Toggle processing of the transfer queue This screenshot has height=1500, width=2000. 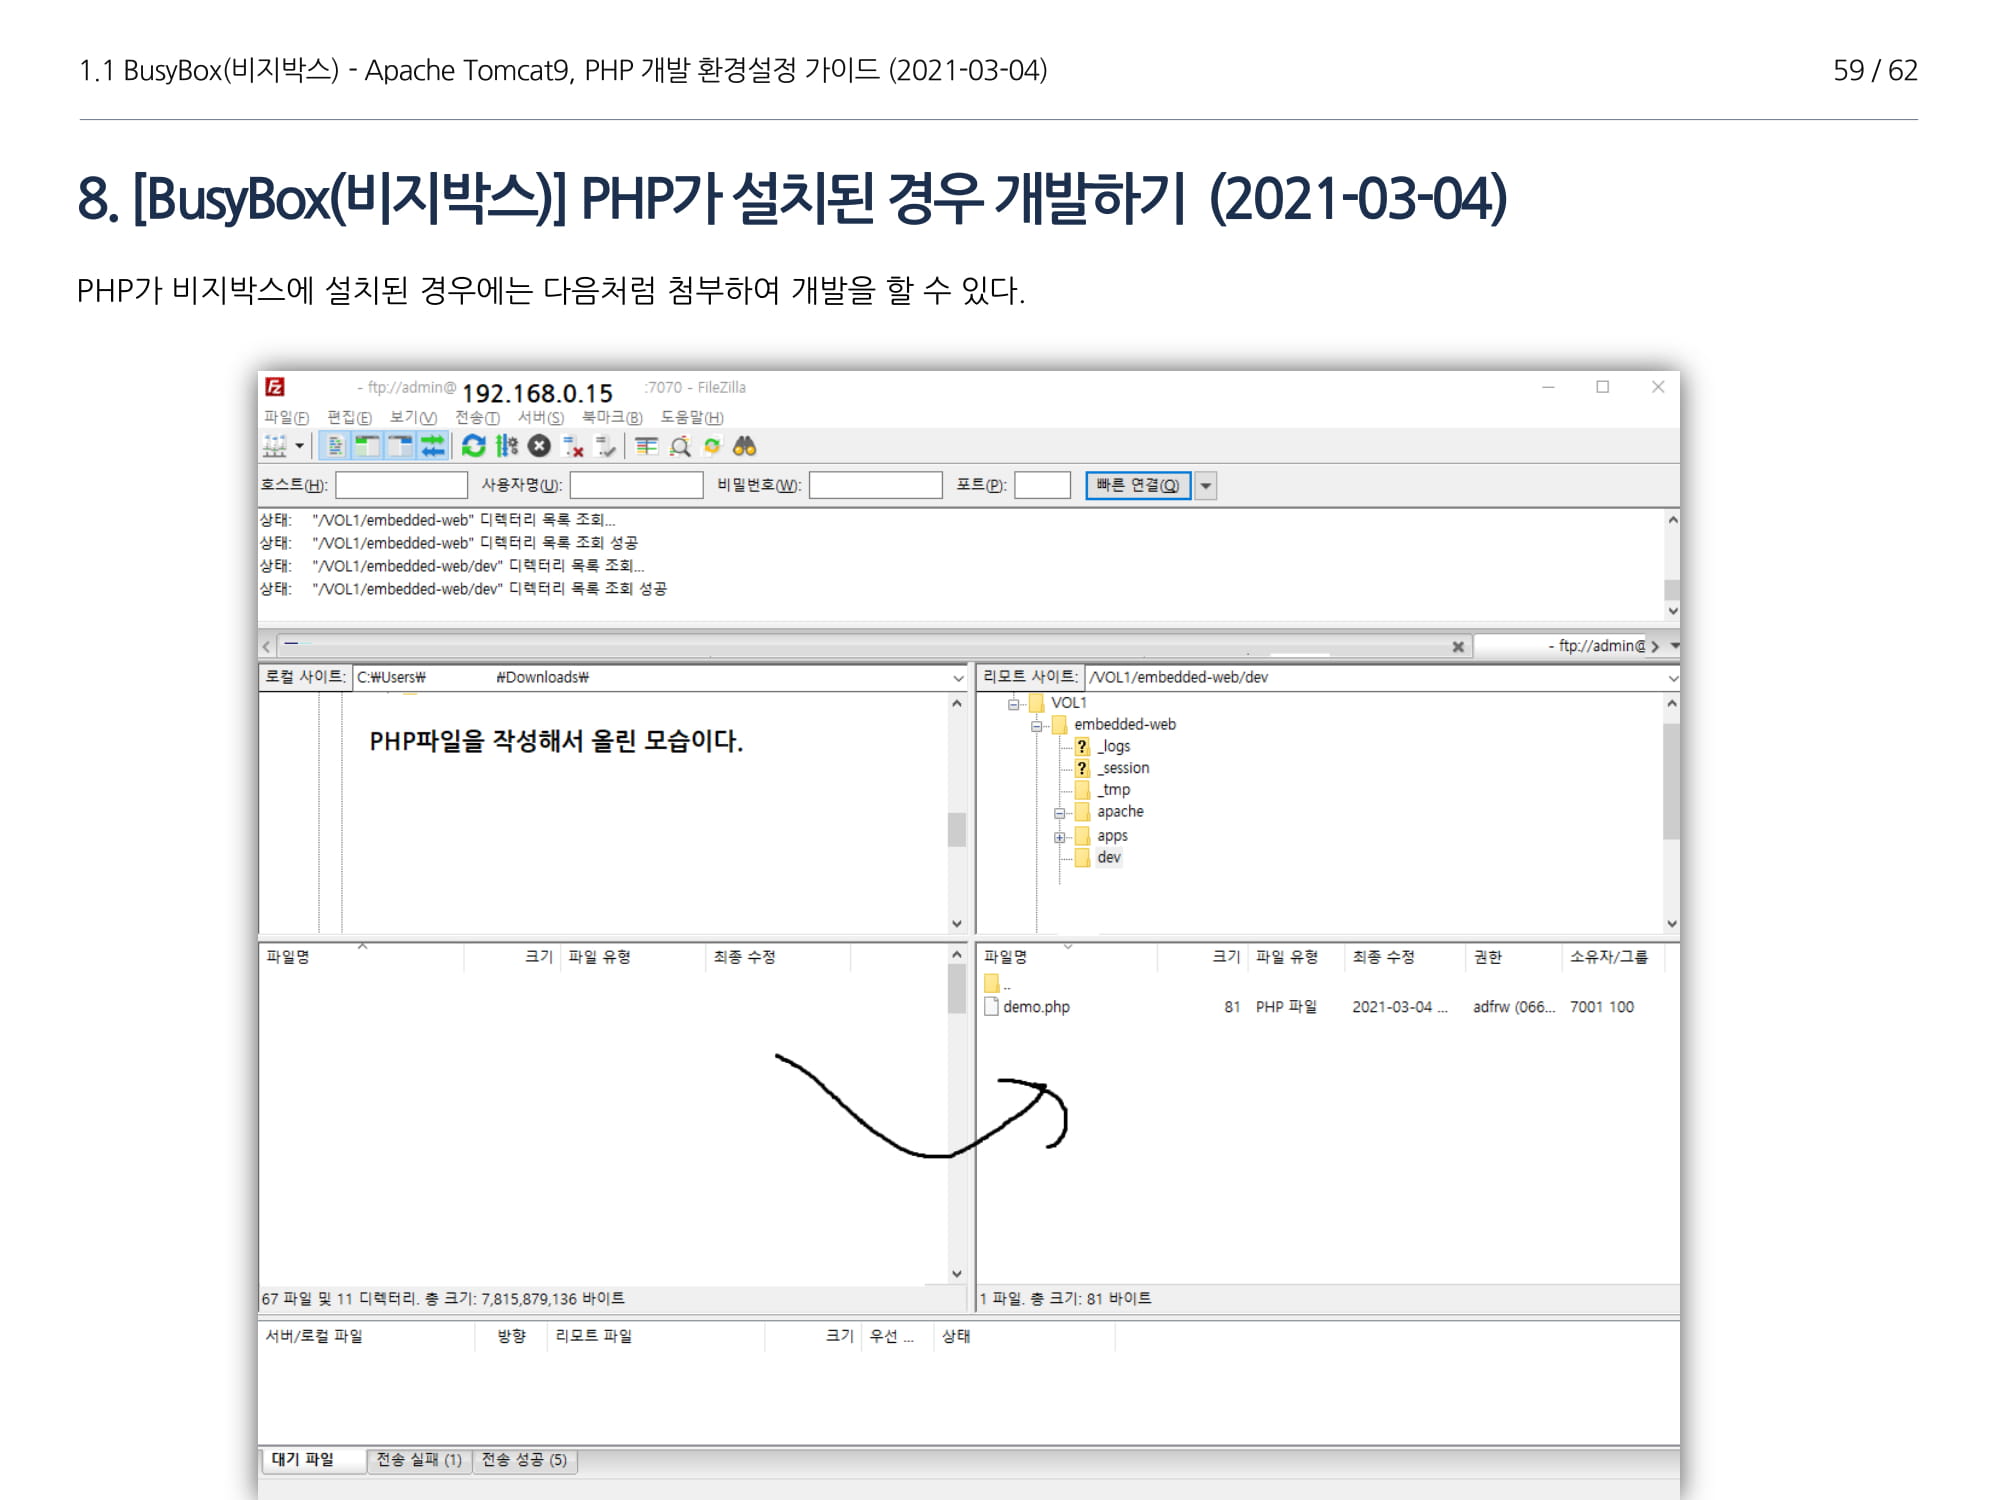(x=507, y=446)
